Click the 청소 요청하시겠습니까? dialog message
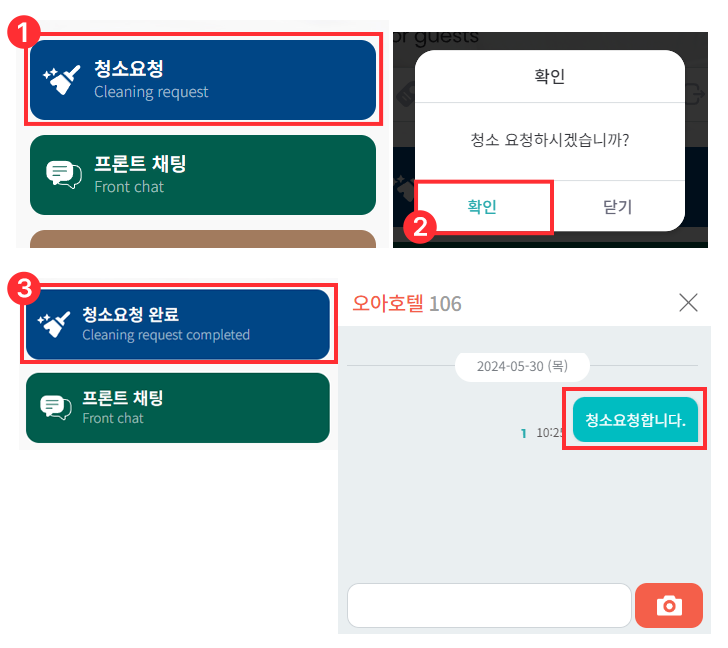 click(549, 141)
